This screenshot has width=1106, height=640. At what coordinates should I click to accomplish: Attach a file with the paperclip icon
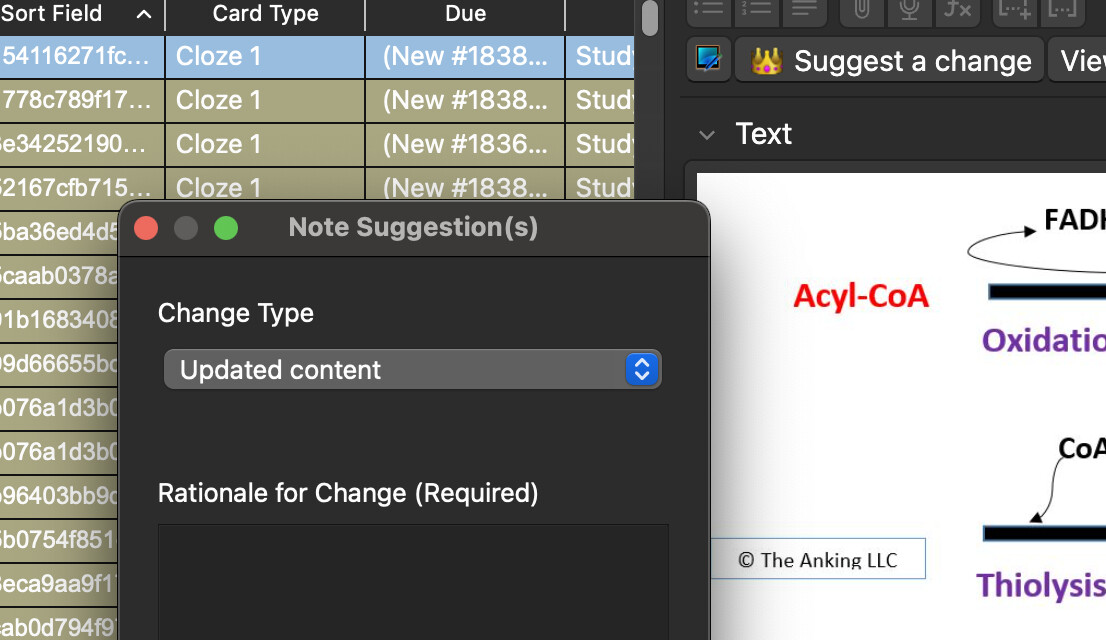(862, 9)
